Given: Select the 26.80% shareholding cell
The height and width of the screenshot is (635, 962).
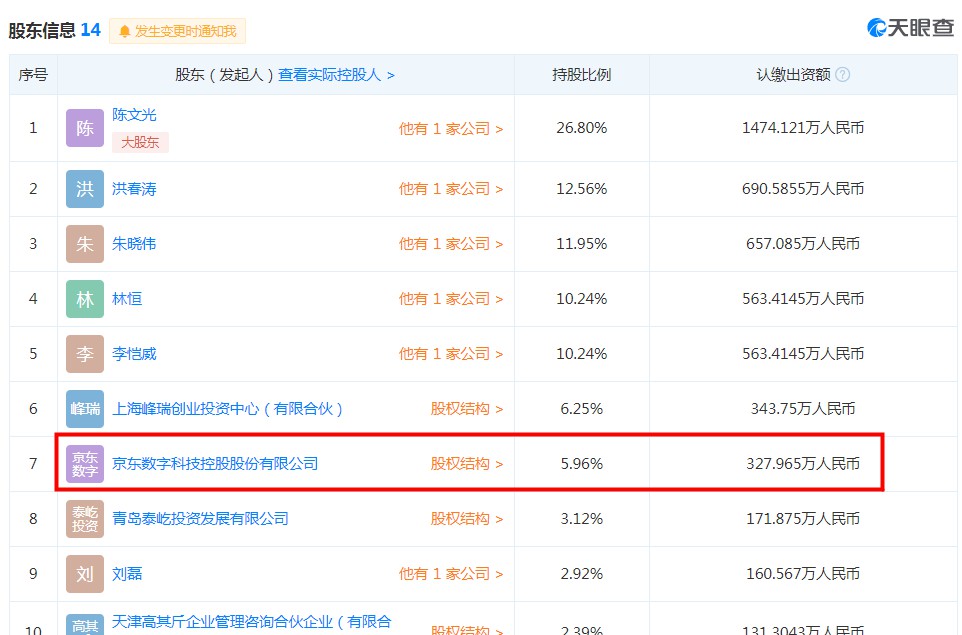Looking at the screenshot, I should pos(582,128).
